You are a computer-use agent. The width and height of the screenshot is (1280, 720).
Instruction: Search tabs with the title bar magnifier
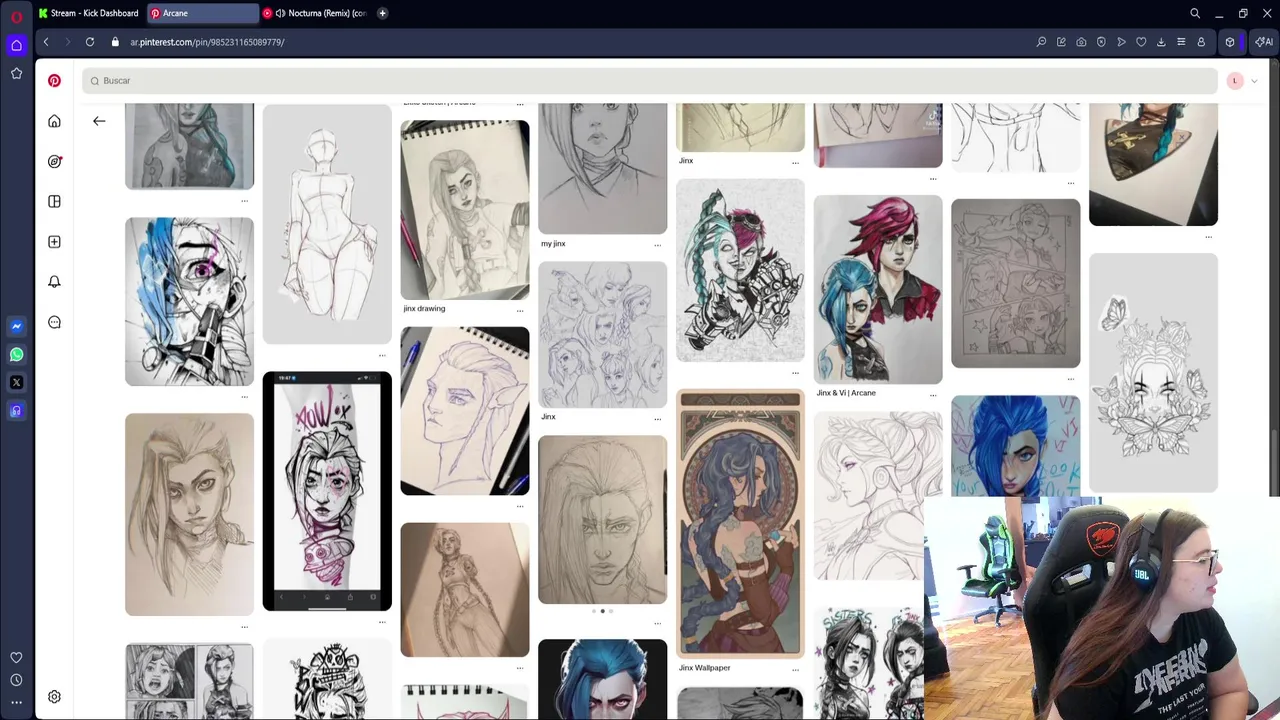tap(1195, 13)
